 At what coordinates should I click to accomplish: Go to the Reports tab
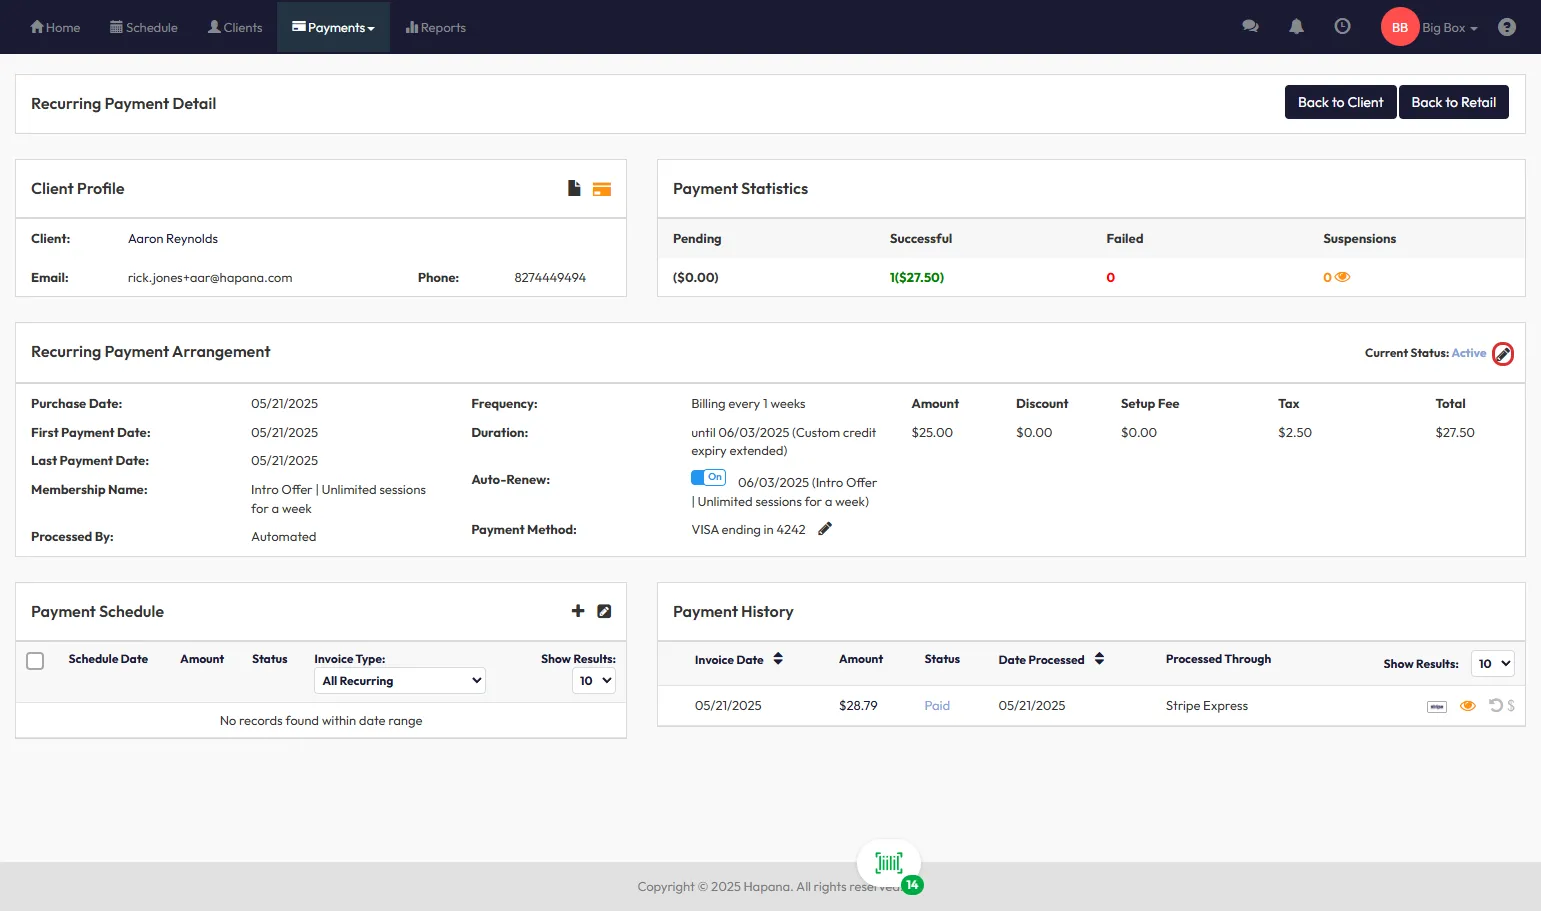(x=436, y=28)
